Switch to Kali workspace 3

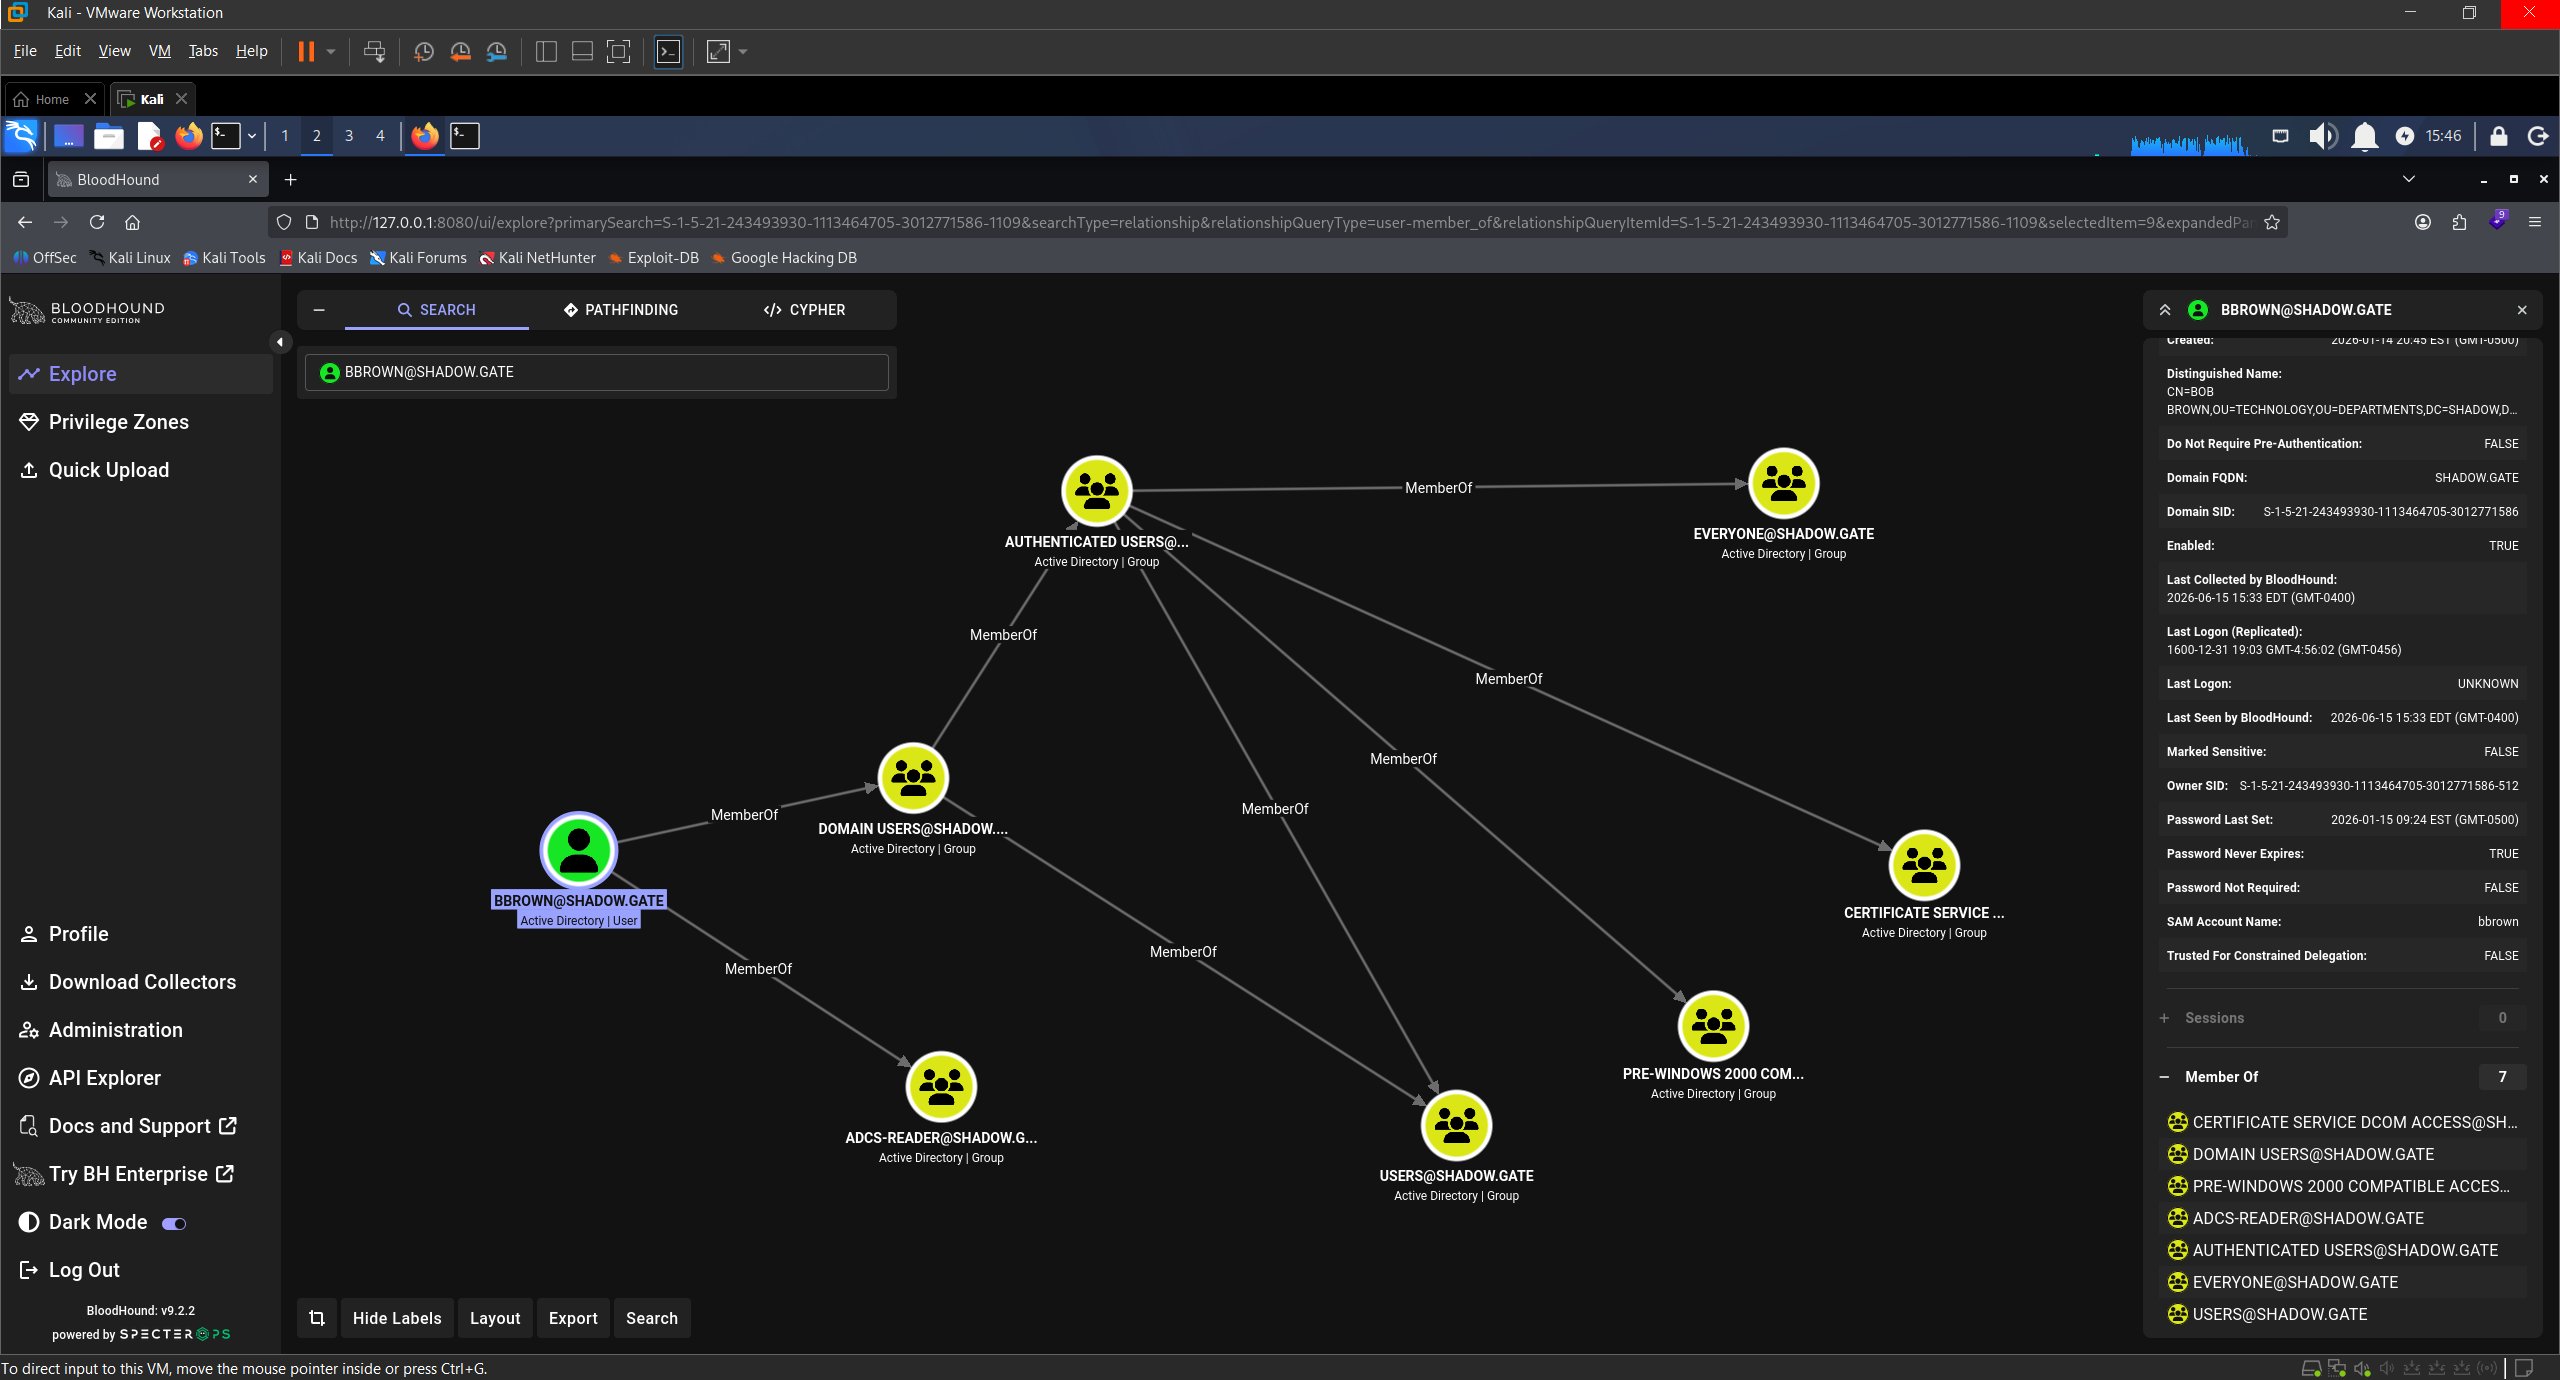(x=349, y=136)
